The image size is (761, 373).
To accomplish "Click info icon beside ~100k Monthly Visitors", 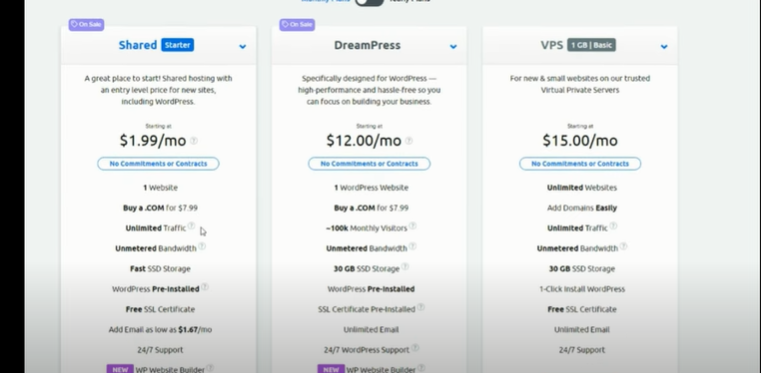I will coord(413,226).
